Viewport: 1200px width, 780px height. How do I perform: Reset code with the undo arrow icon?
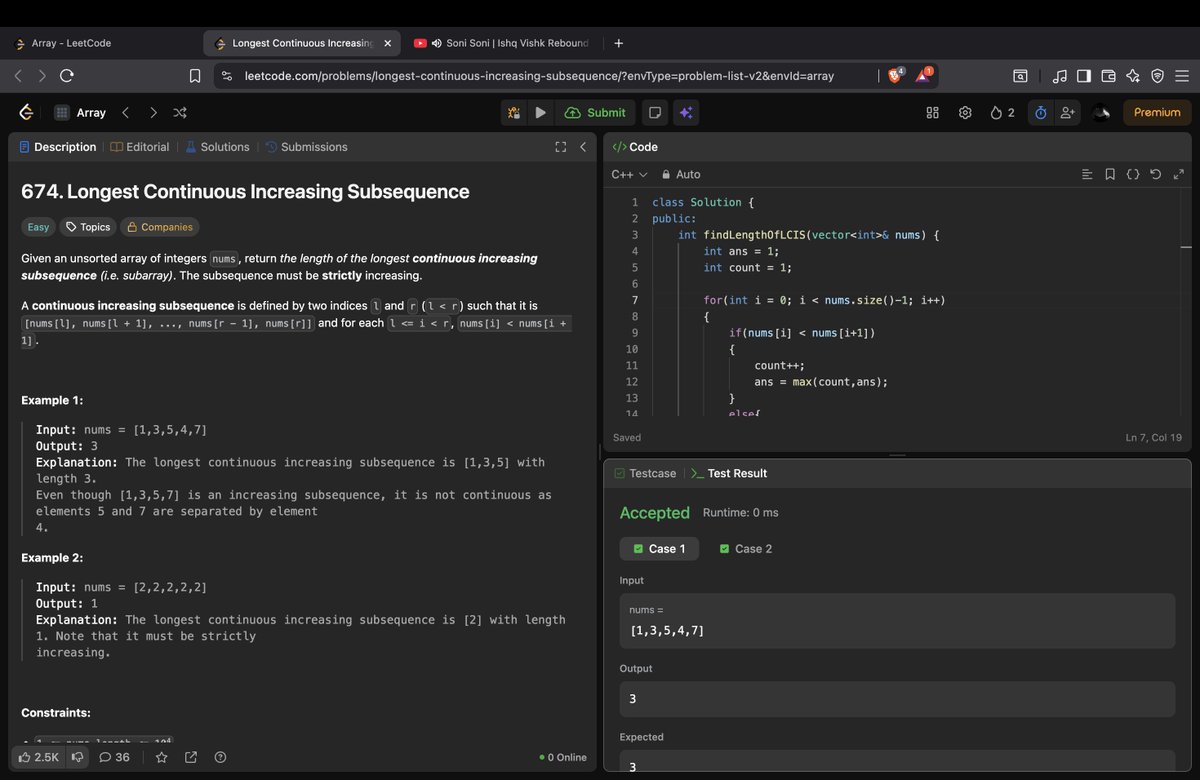1156,174
